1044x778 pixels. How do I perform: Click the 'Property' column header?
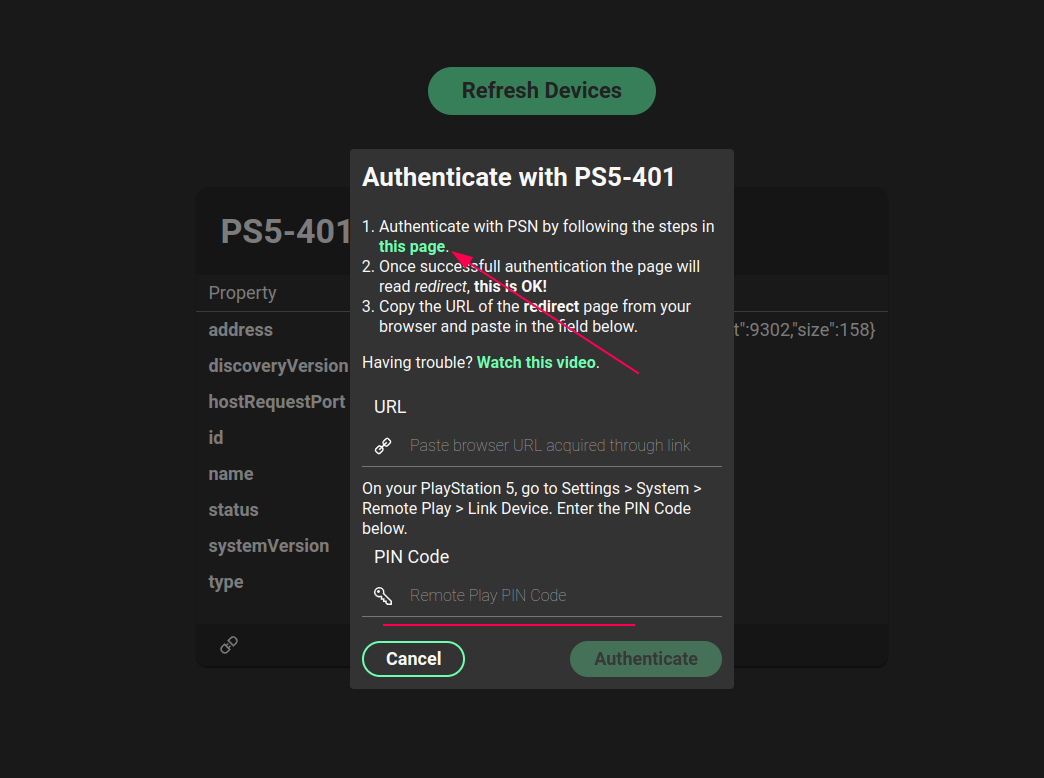(x=242, y=293)
